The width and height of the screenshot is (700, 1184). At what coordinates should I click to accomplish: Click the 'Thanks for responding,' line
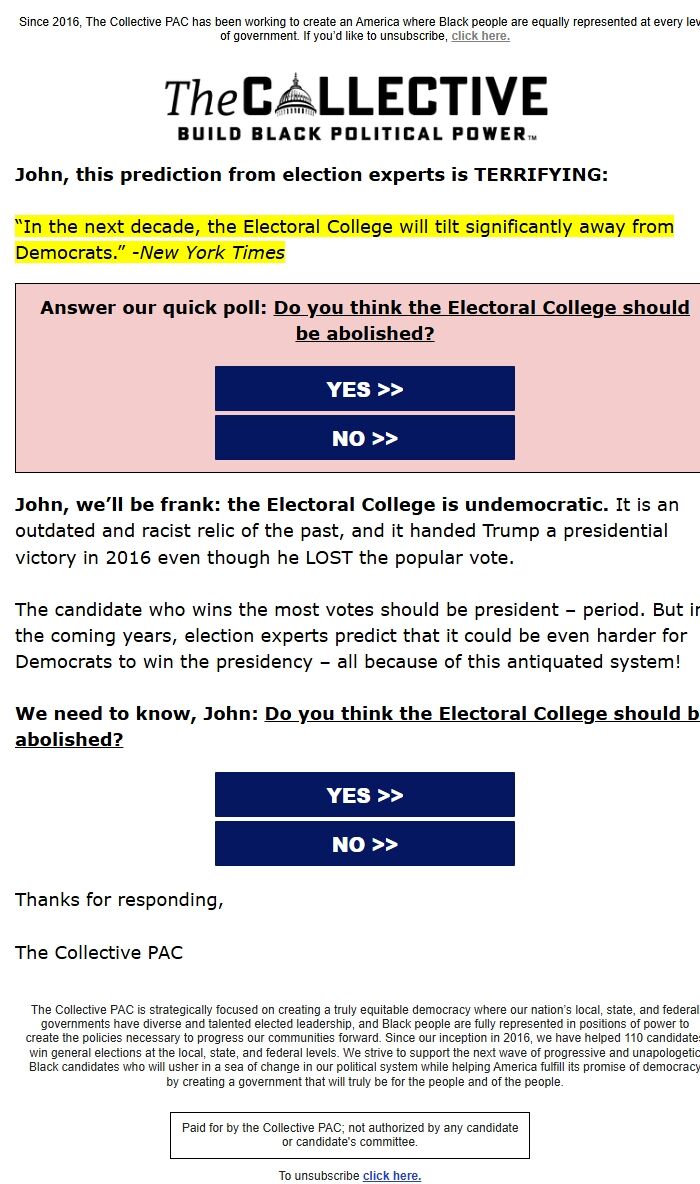point(119,900)
